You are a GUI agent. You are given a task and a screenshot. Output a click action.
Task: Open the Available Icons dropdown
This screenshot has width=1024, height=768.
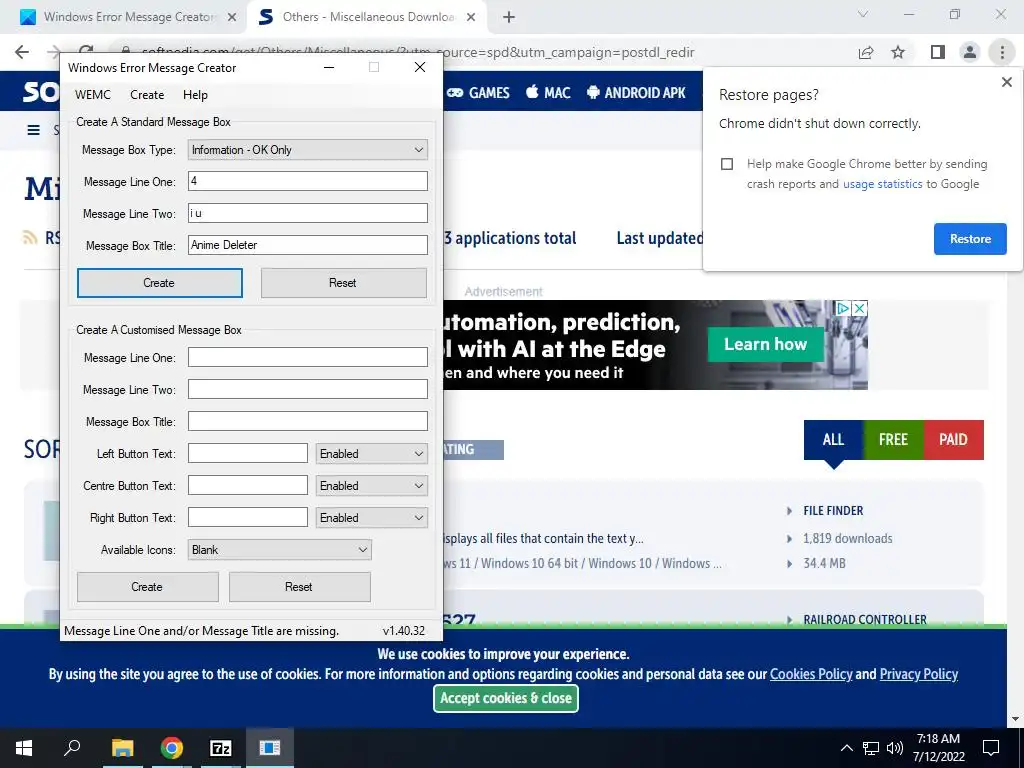[x=280, y=550]
